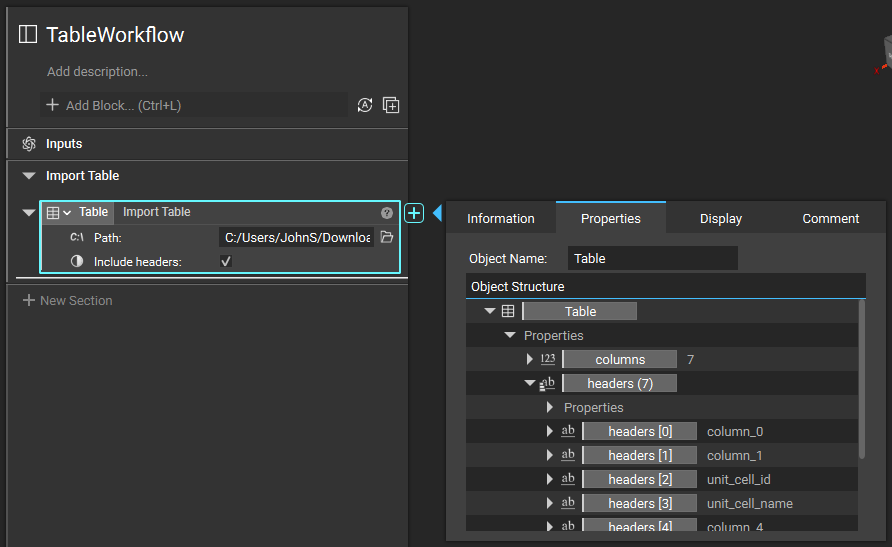The height and width of the screenshot is (547, 892).
Task: Uncheck the Include headers checkbox
Action: (226, 261)
